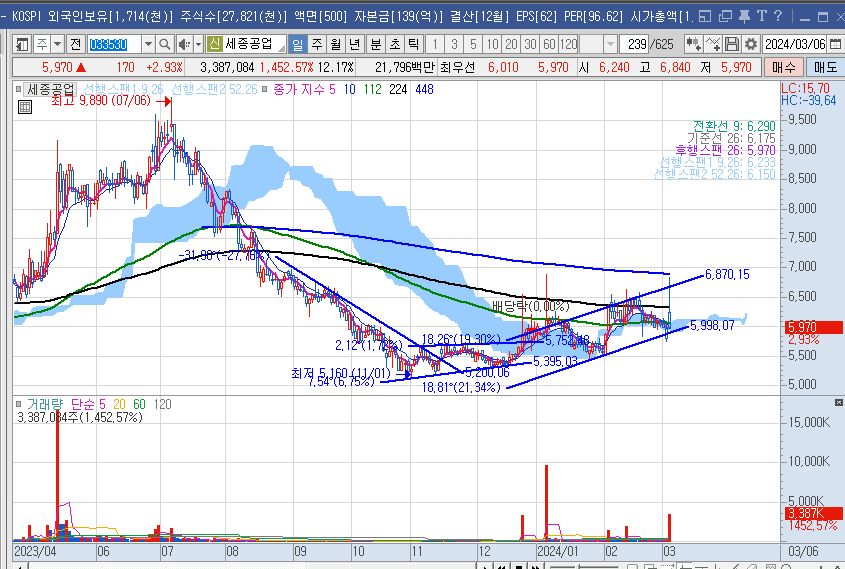This screenshot has height=569, width=845.
Task: Pin the window with pushpin icon
Action: [x=744, y=17]
